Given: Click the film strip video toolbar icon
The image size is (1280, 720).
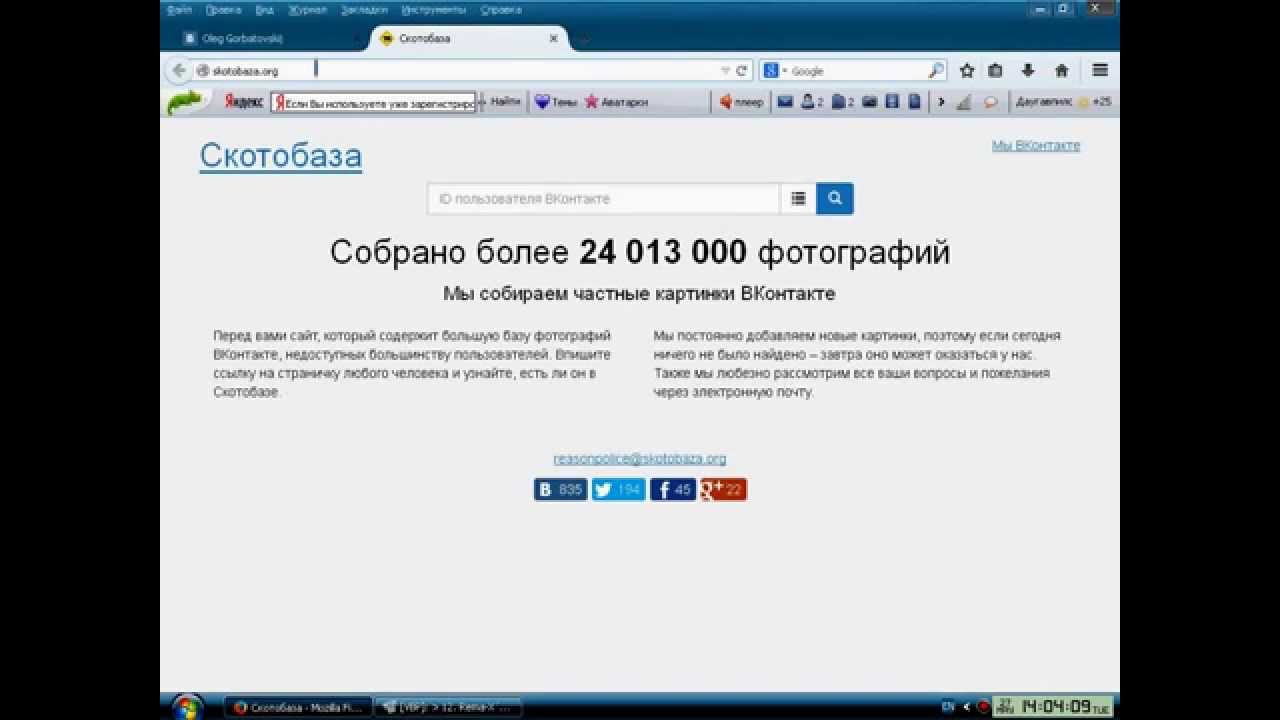Looking at the screenshot, I should (x=892, y=102).
